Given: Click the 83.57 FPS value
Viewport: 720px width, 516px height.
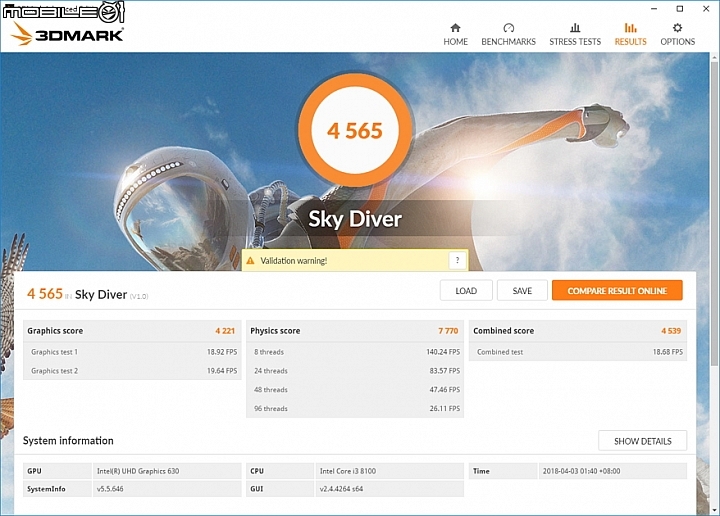Looking at the screenshot, I should pos(444,371).
